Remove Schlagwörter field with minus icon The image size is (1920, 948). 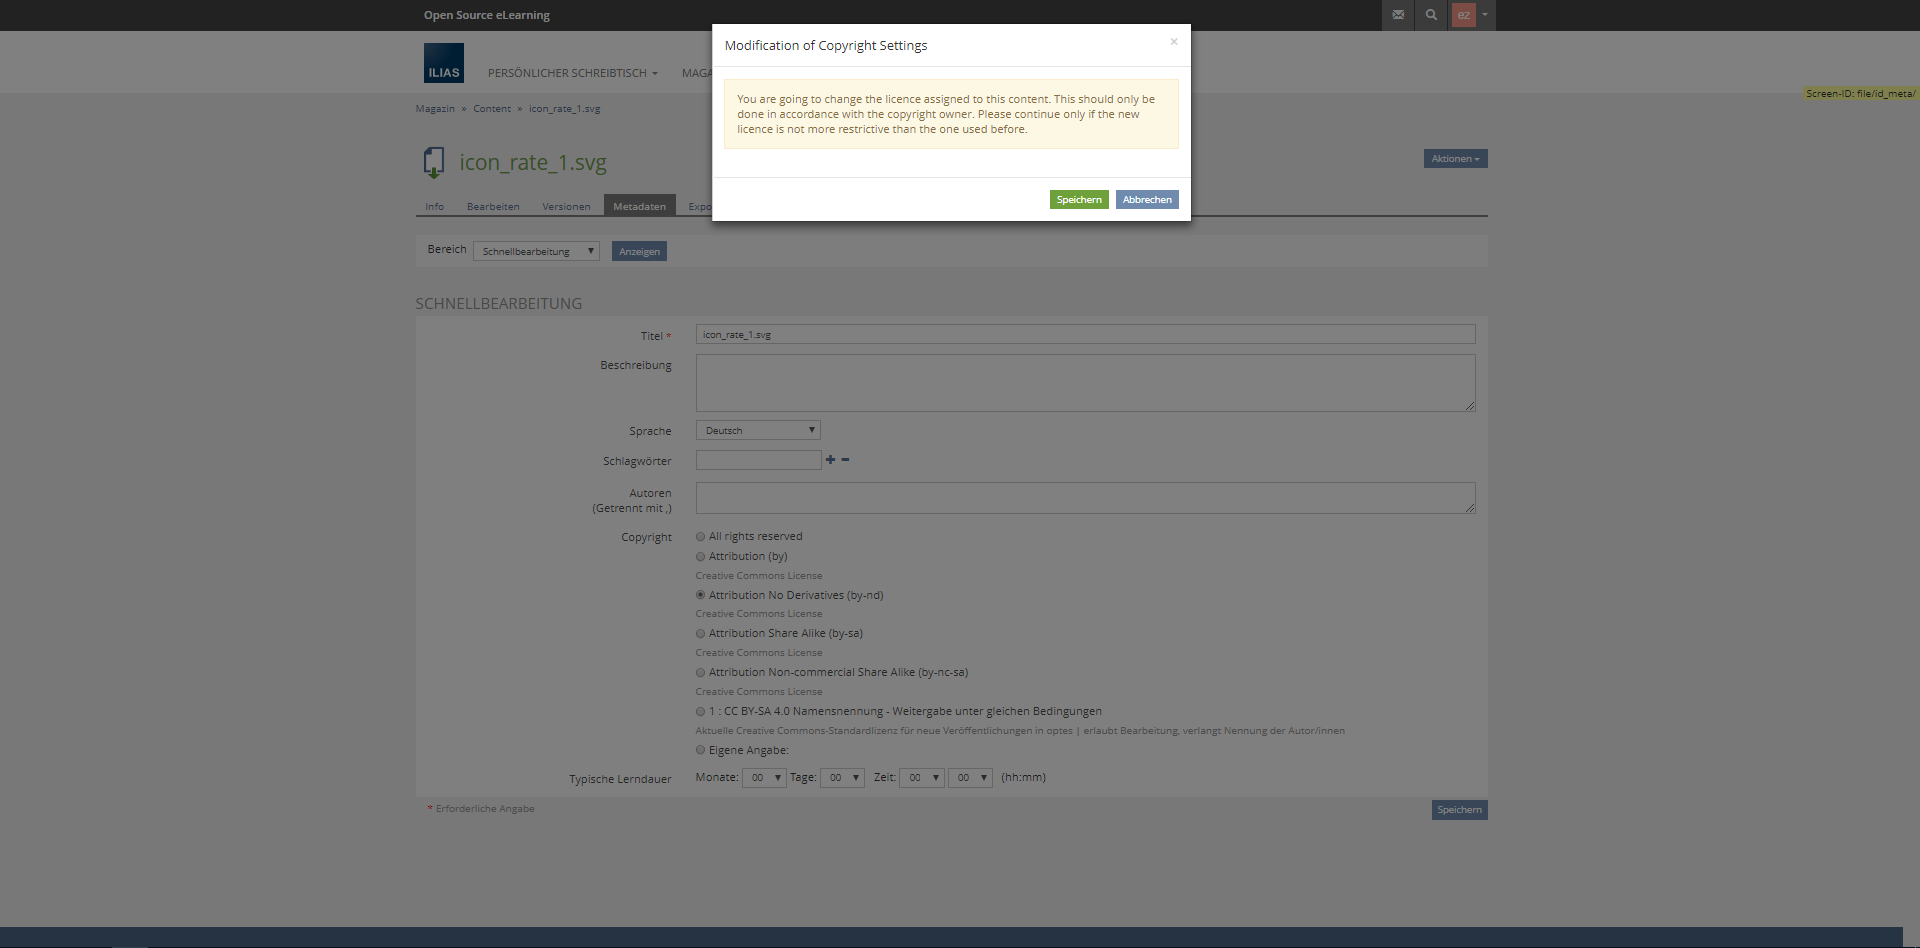click(x=845, y=460)
